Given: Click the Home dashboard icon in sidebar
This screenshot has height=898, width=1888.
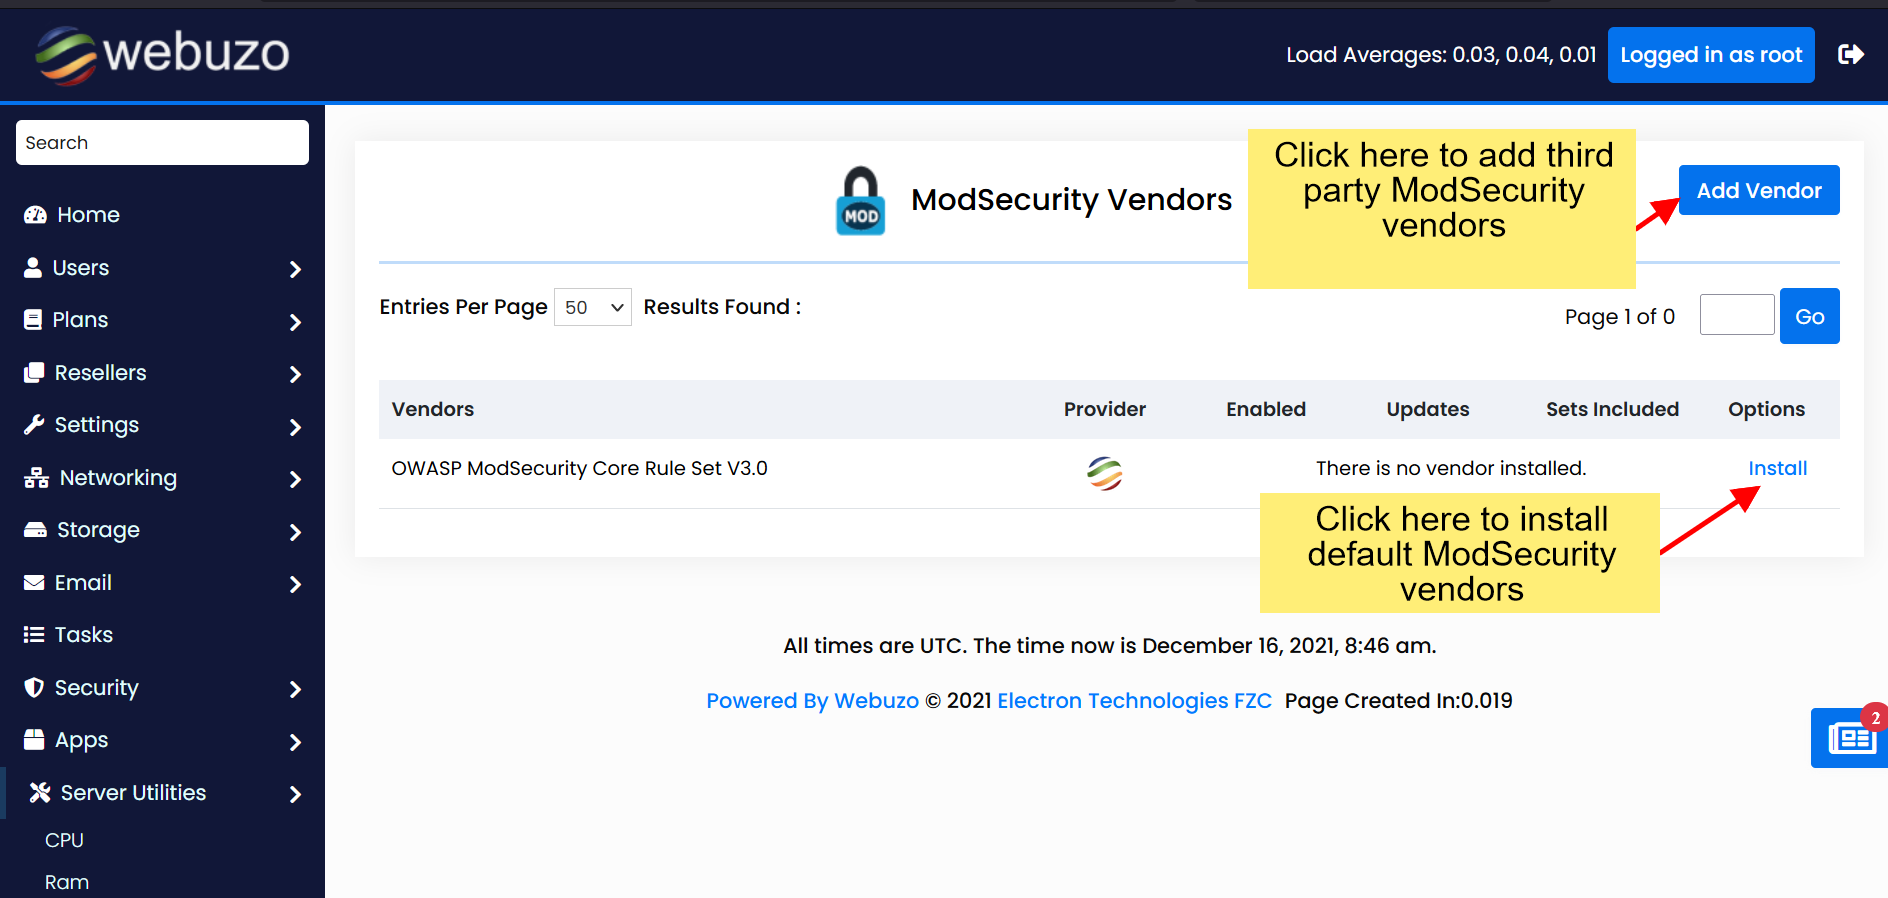Looking at the screenshot, I should (36, 215).
